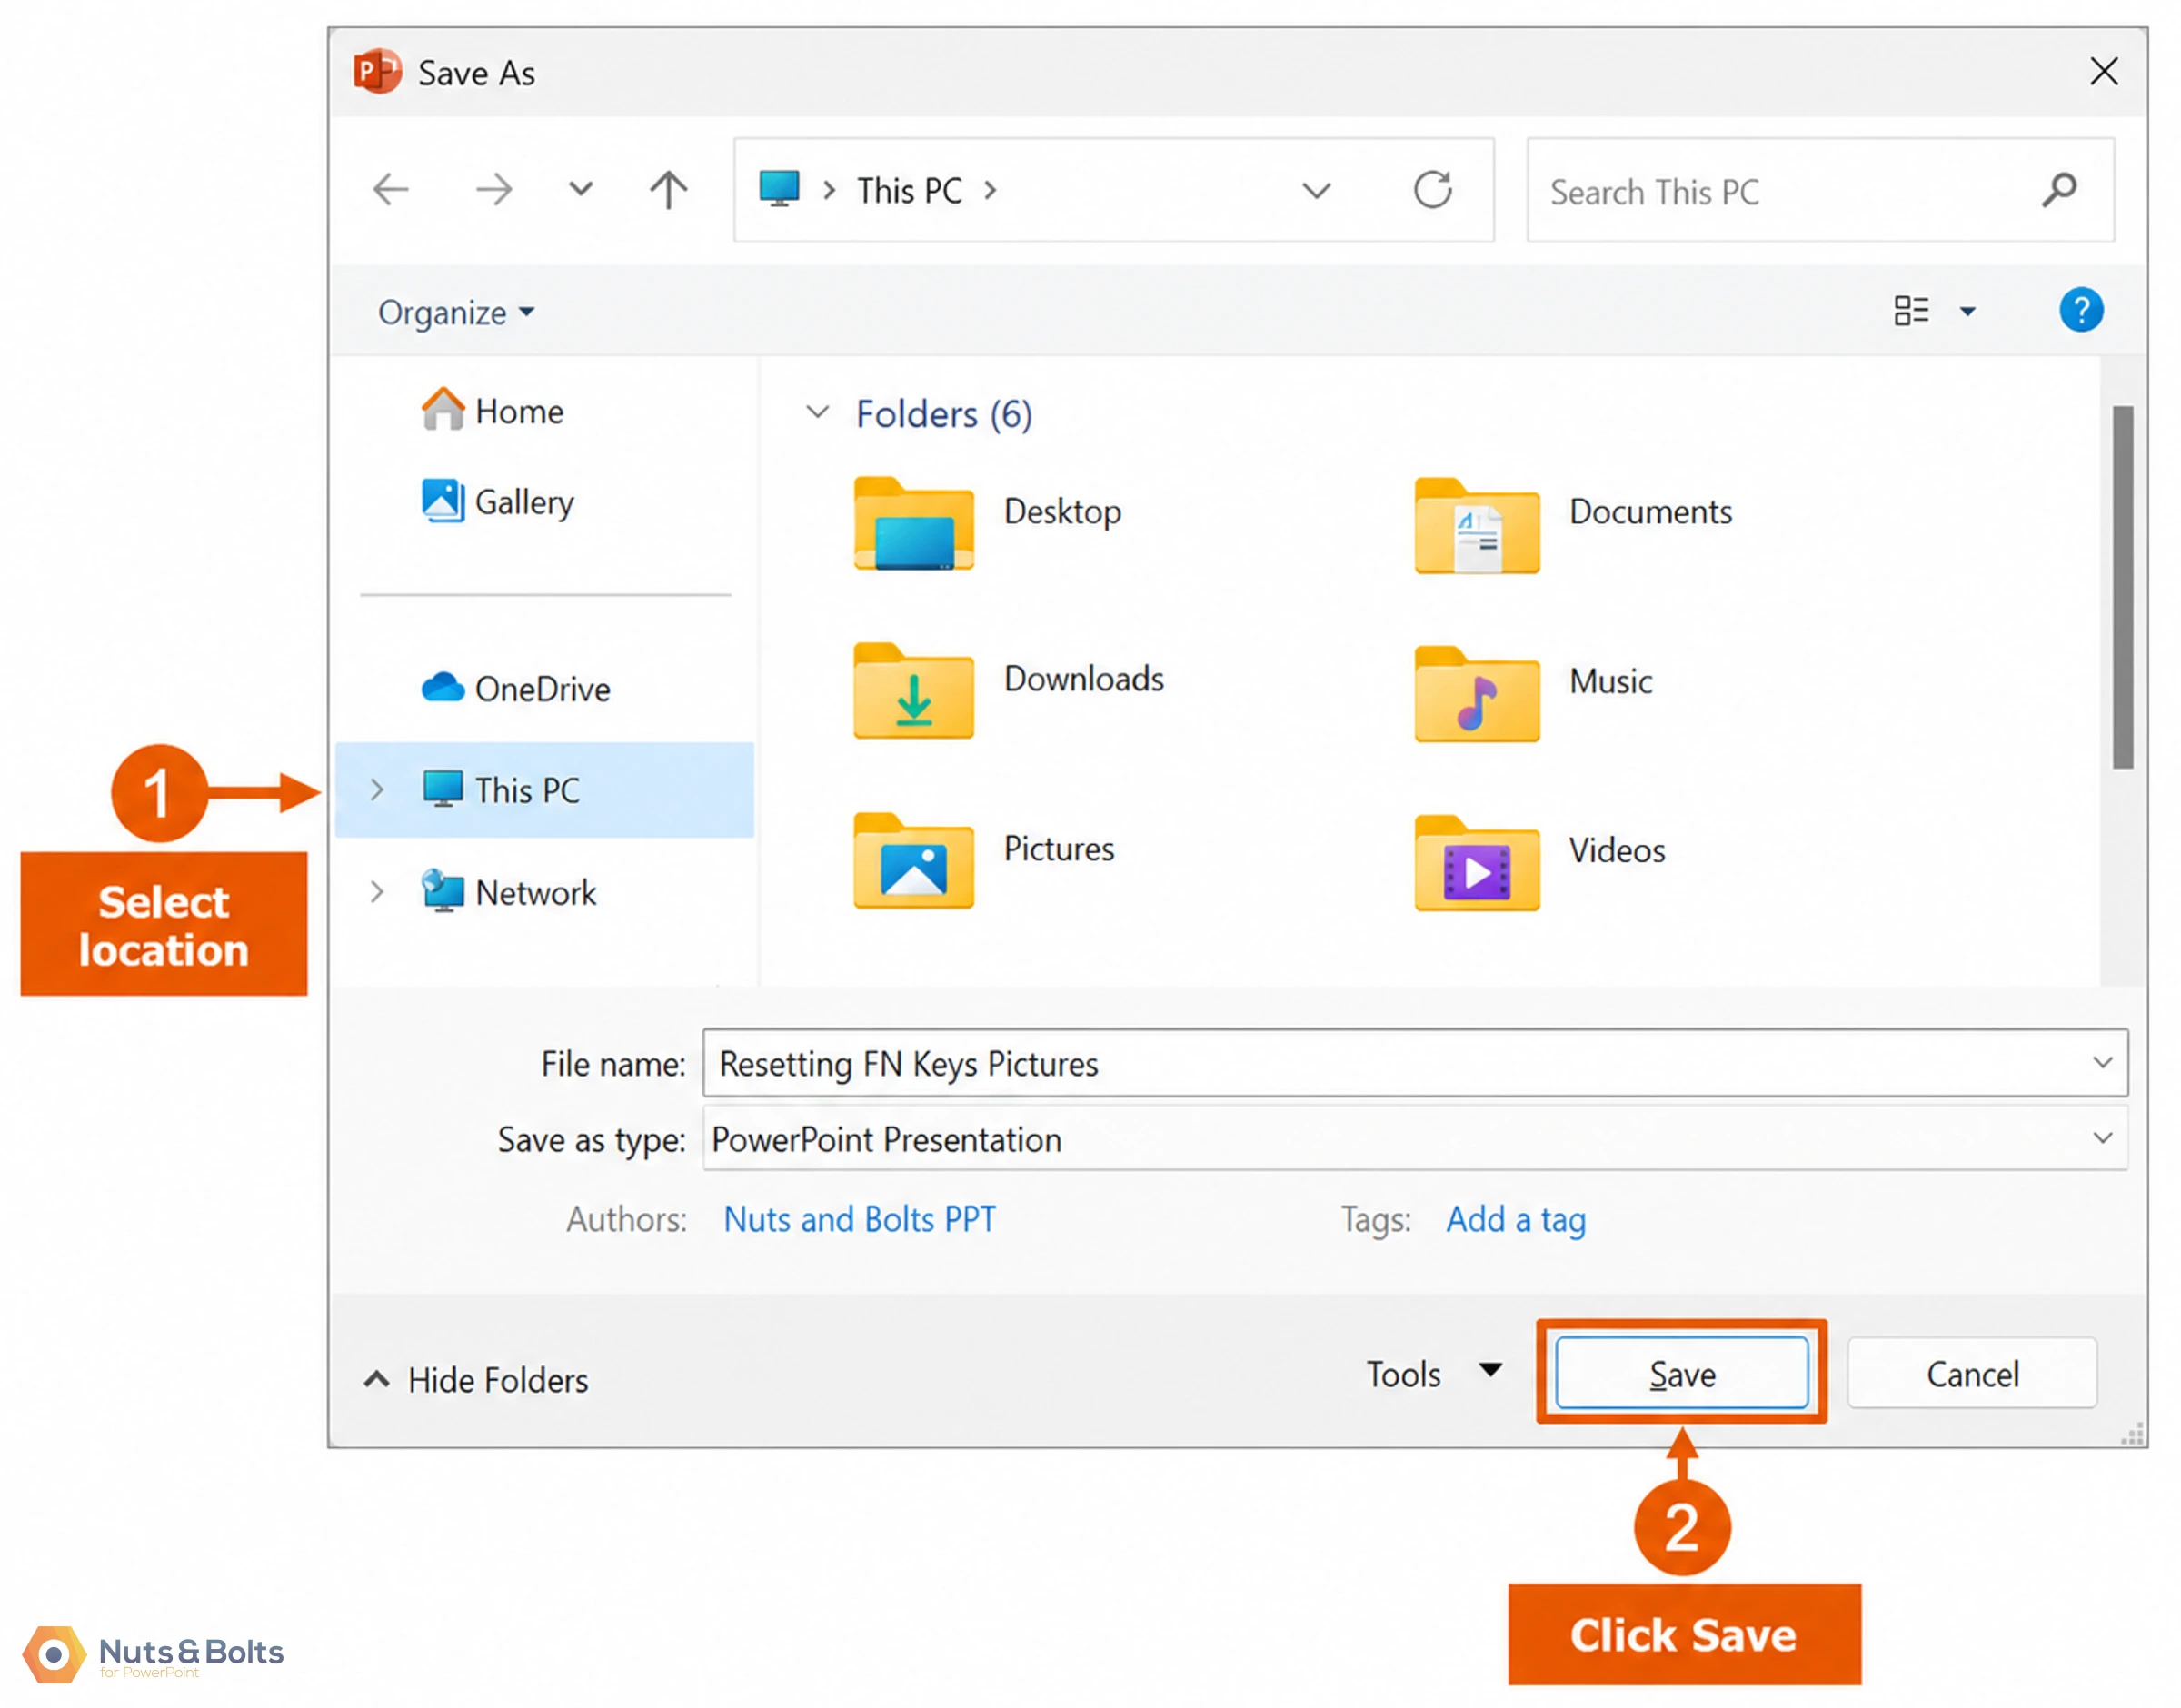Close the Save As dialog
Viewport: 2181px width, 1708px height.
click(2103, 71)
